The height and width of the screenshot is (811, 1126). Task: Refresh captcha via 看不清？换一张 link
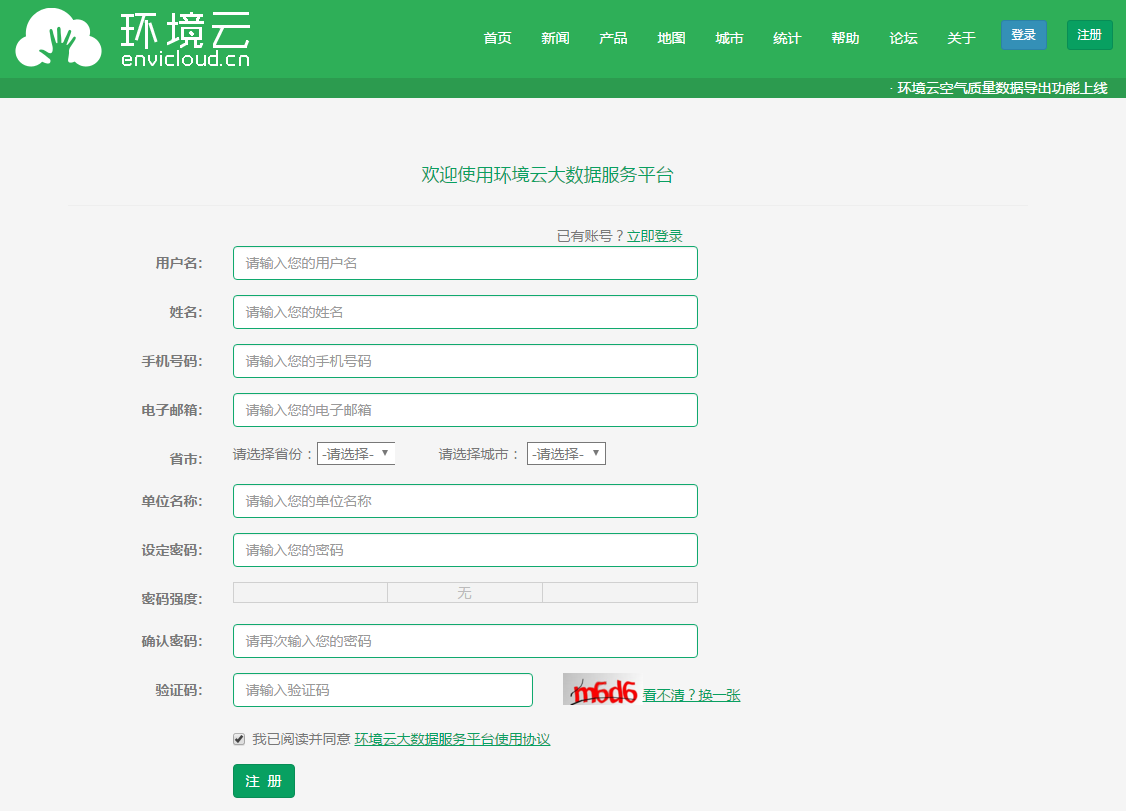pyautogui.click(x=691, y=695)
